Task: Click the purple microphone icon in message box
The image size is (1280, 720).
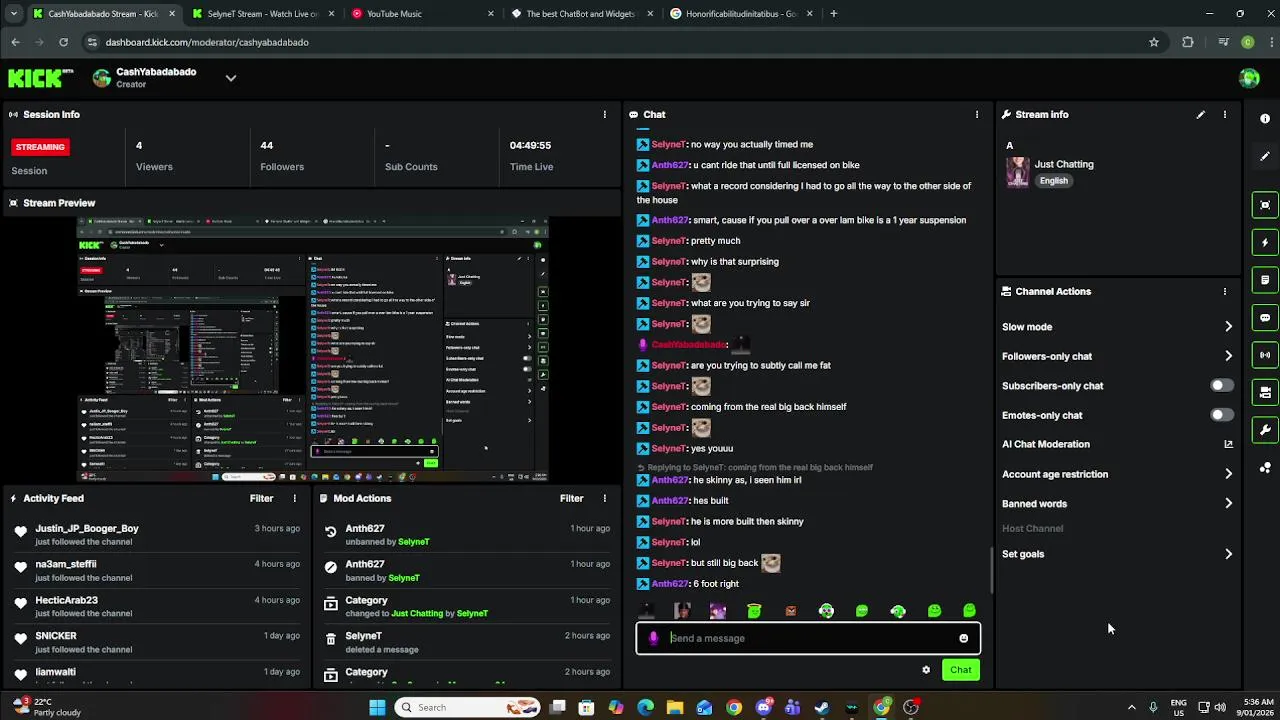Action: click(653, 638)
